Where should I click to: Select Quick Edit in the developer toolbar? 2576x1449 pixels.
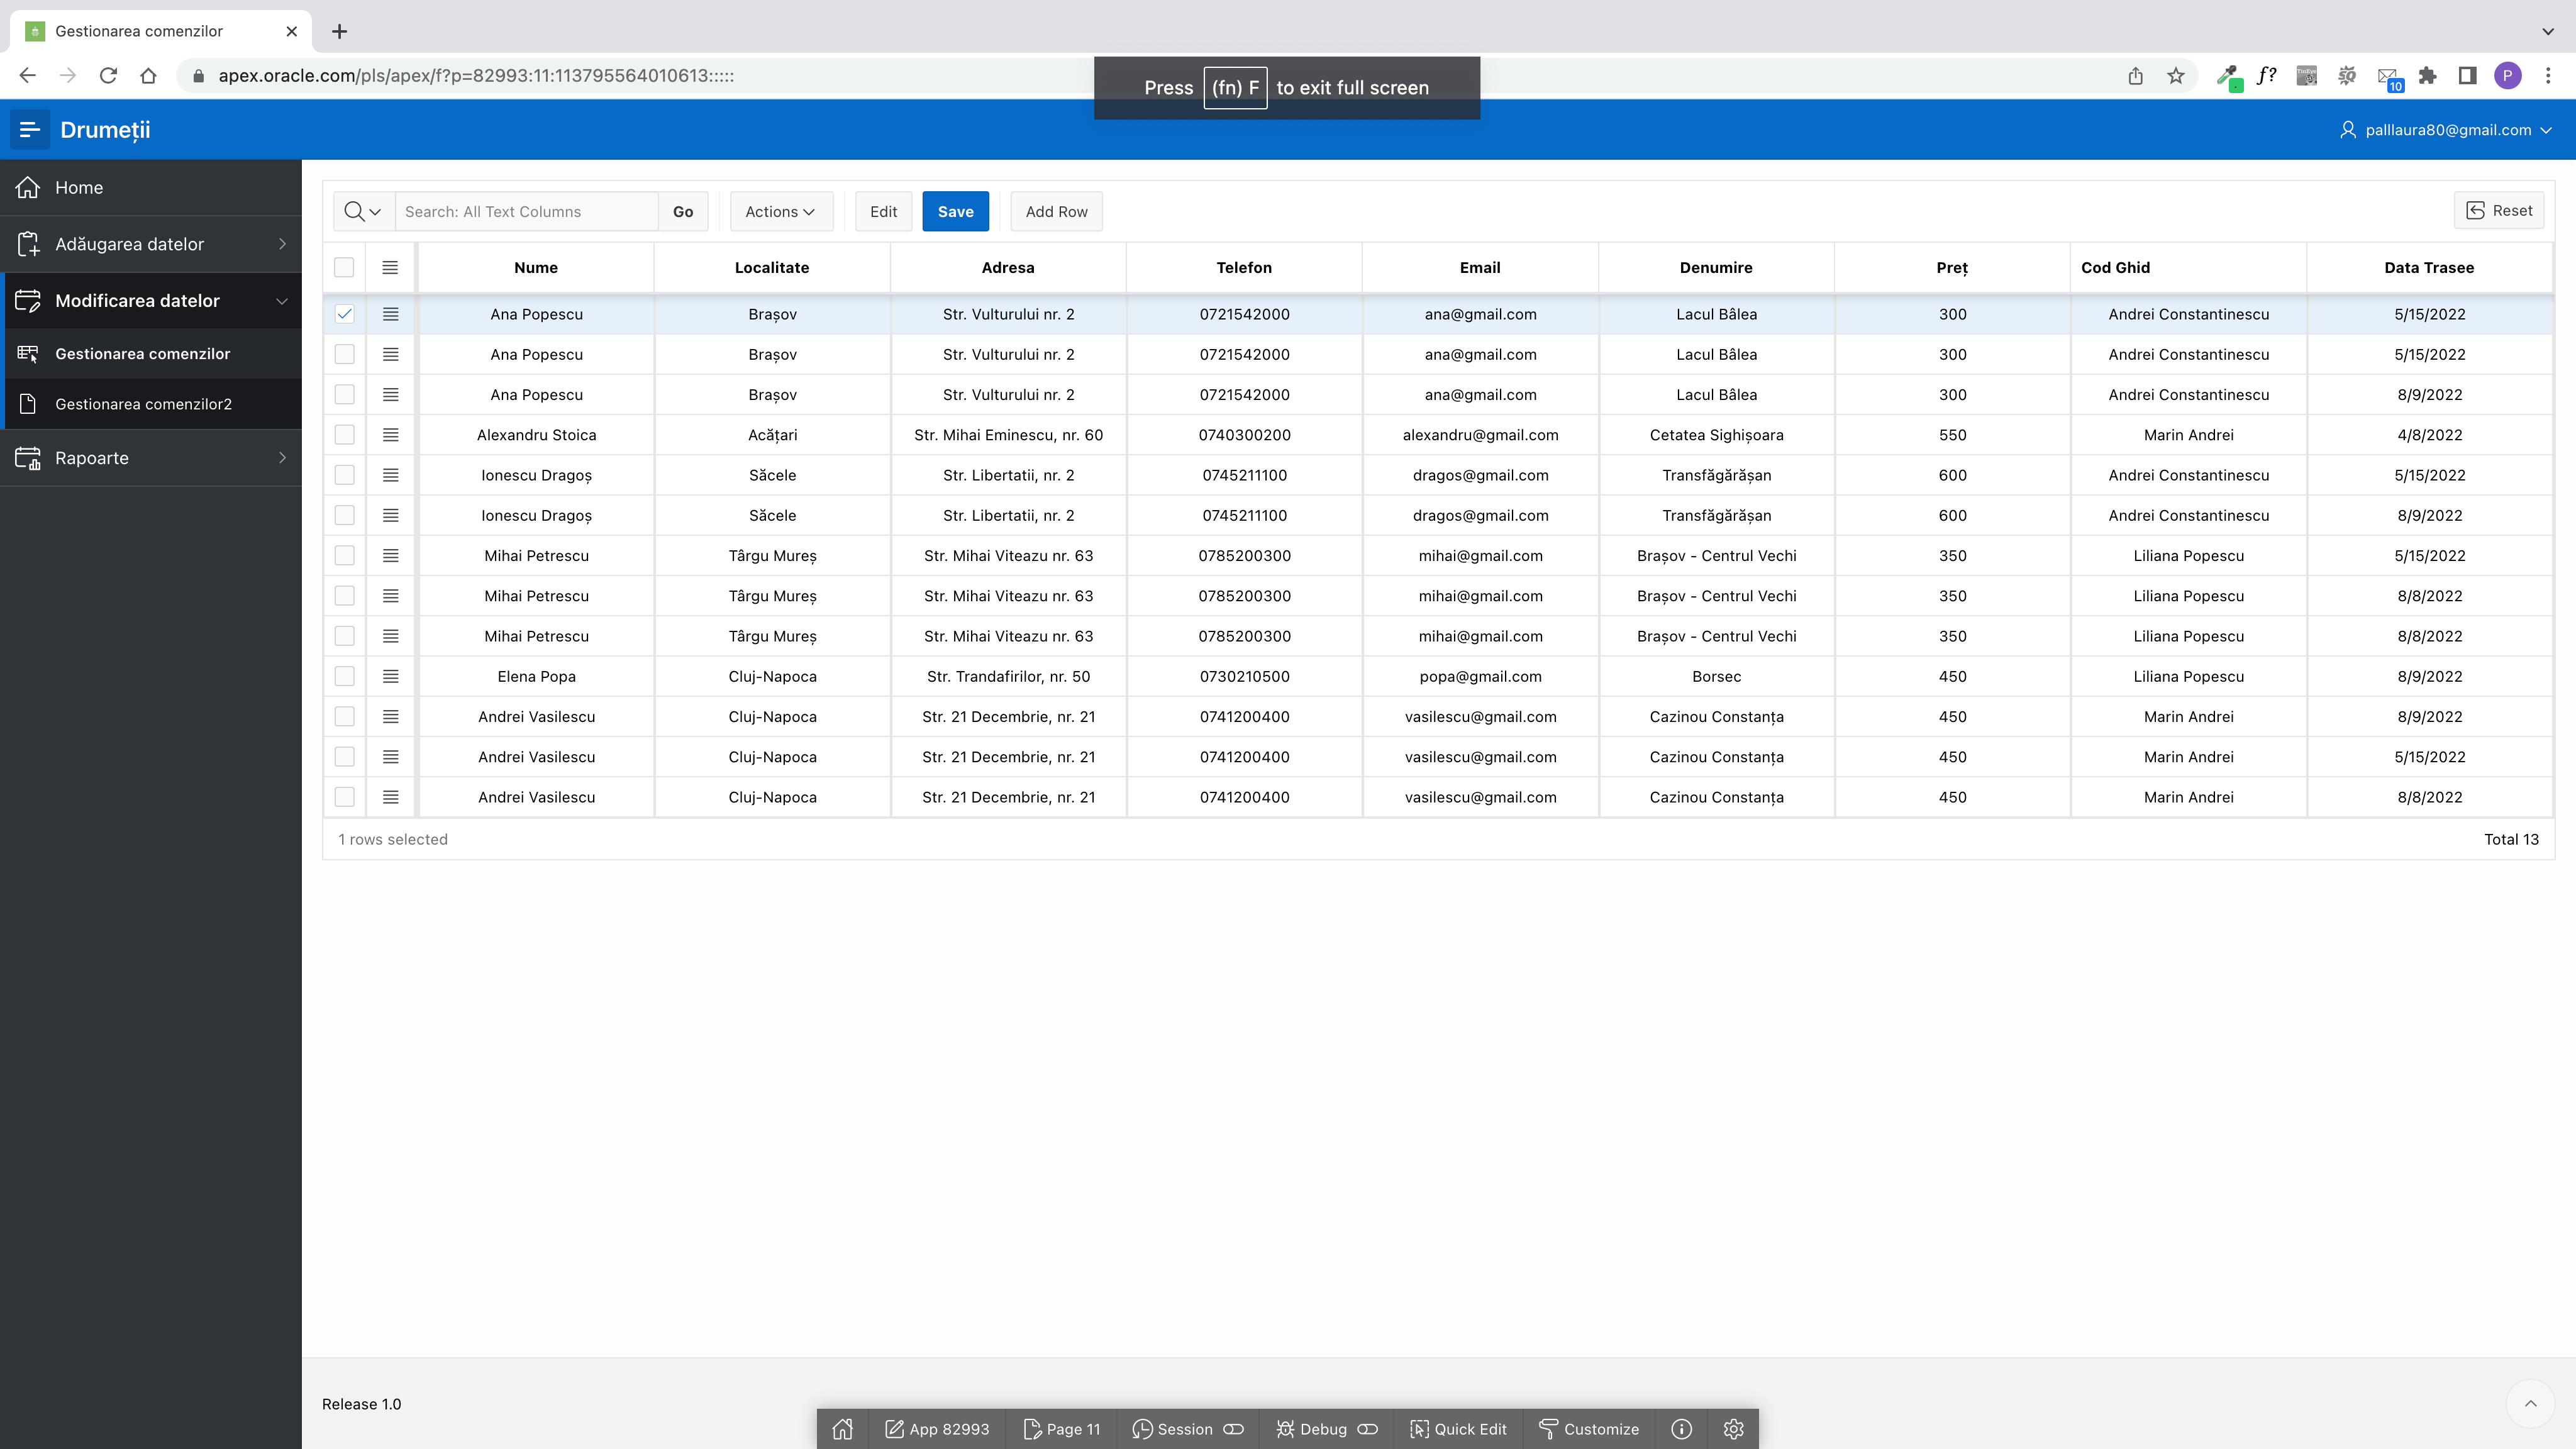(1457, 1428)
